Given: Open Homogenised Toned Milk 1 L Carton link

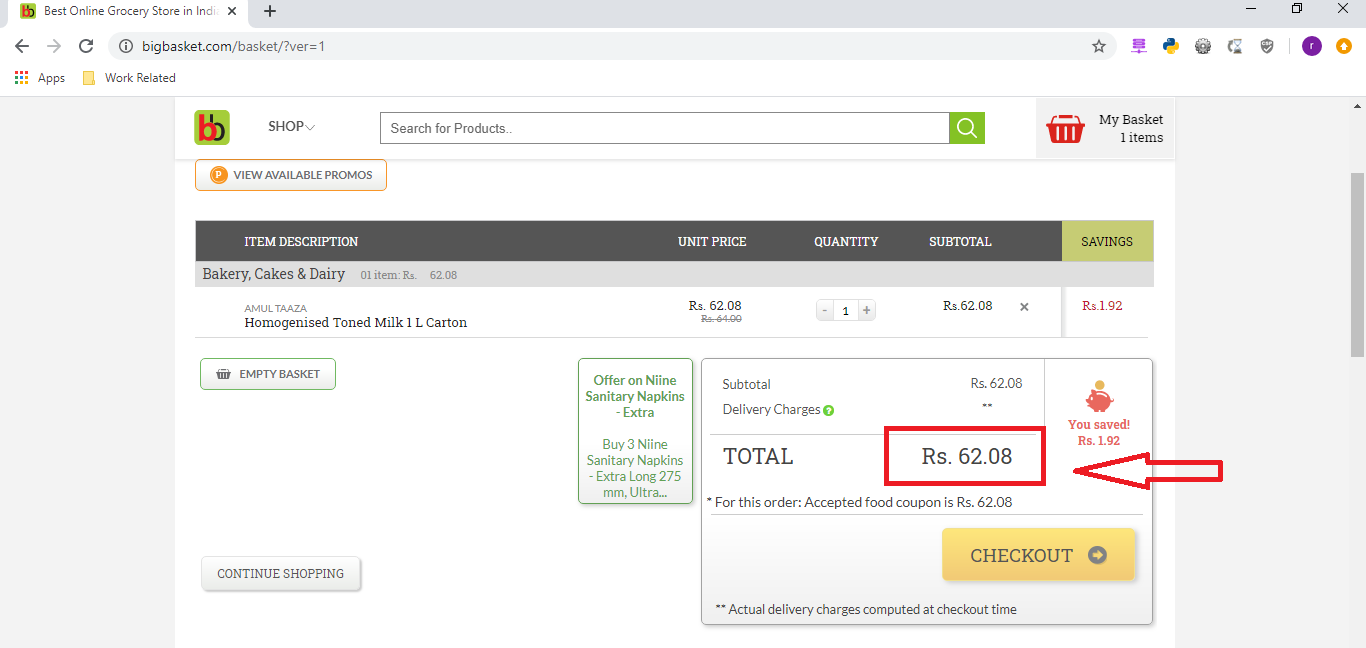Looking at the screenshot, I should point(356,323).
